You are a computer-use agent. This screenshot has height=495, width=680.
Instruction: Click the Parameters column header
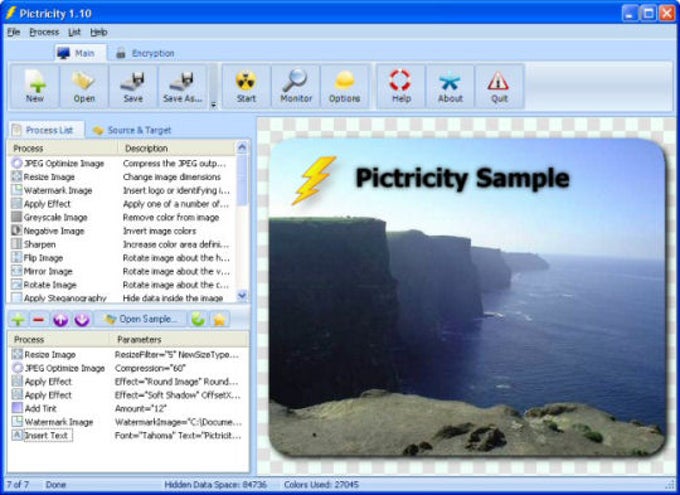tap(180, 339)
